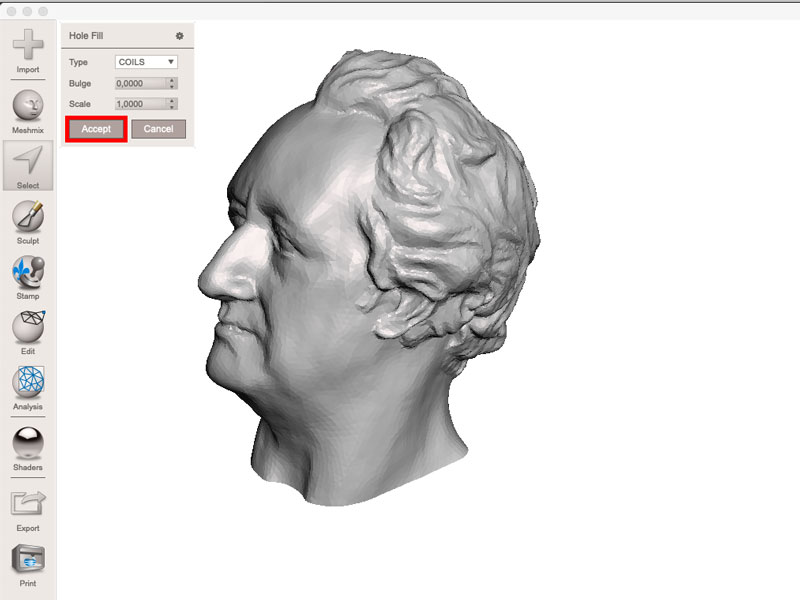Decrease Scale with stepper down arrow
This screenshot has width=800, height=600.
172,107
